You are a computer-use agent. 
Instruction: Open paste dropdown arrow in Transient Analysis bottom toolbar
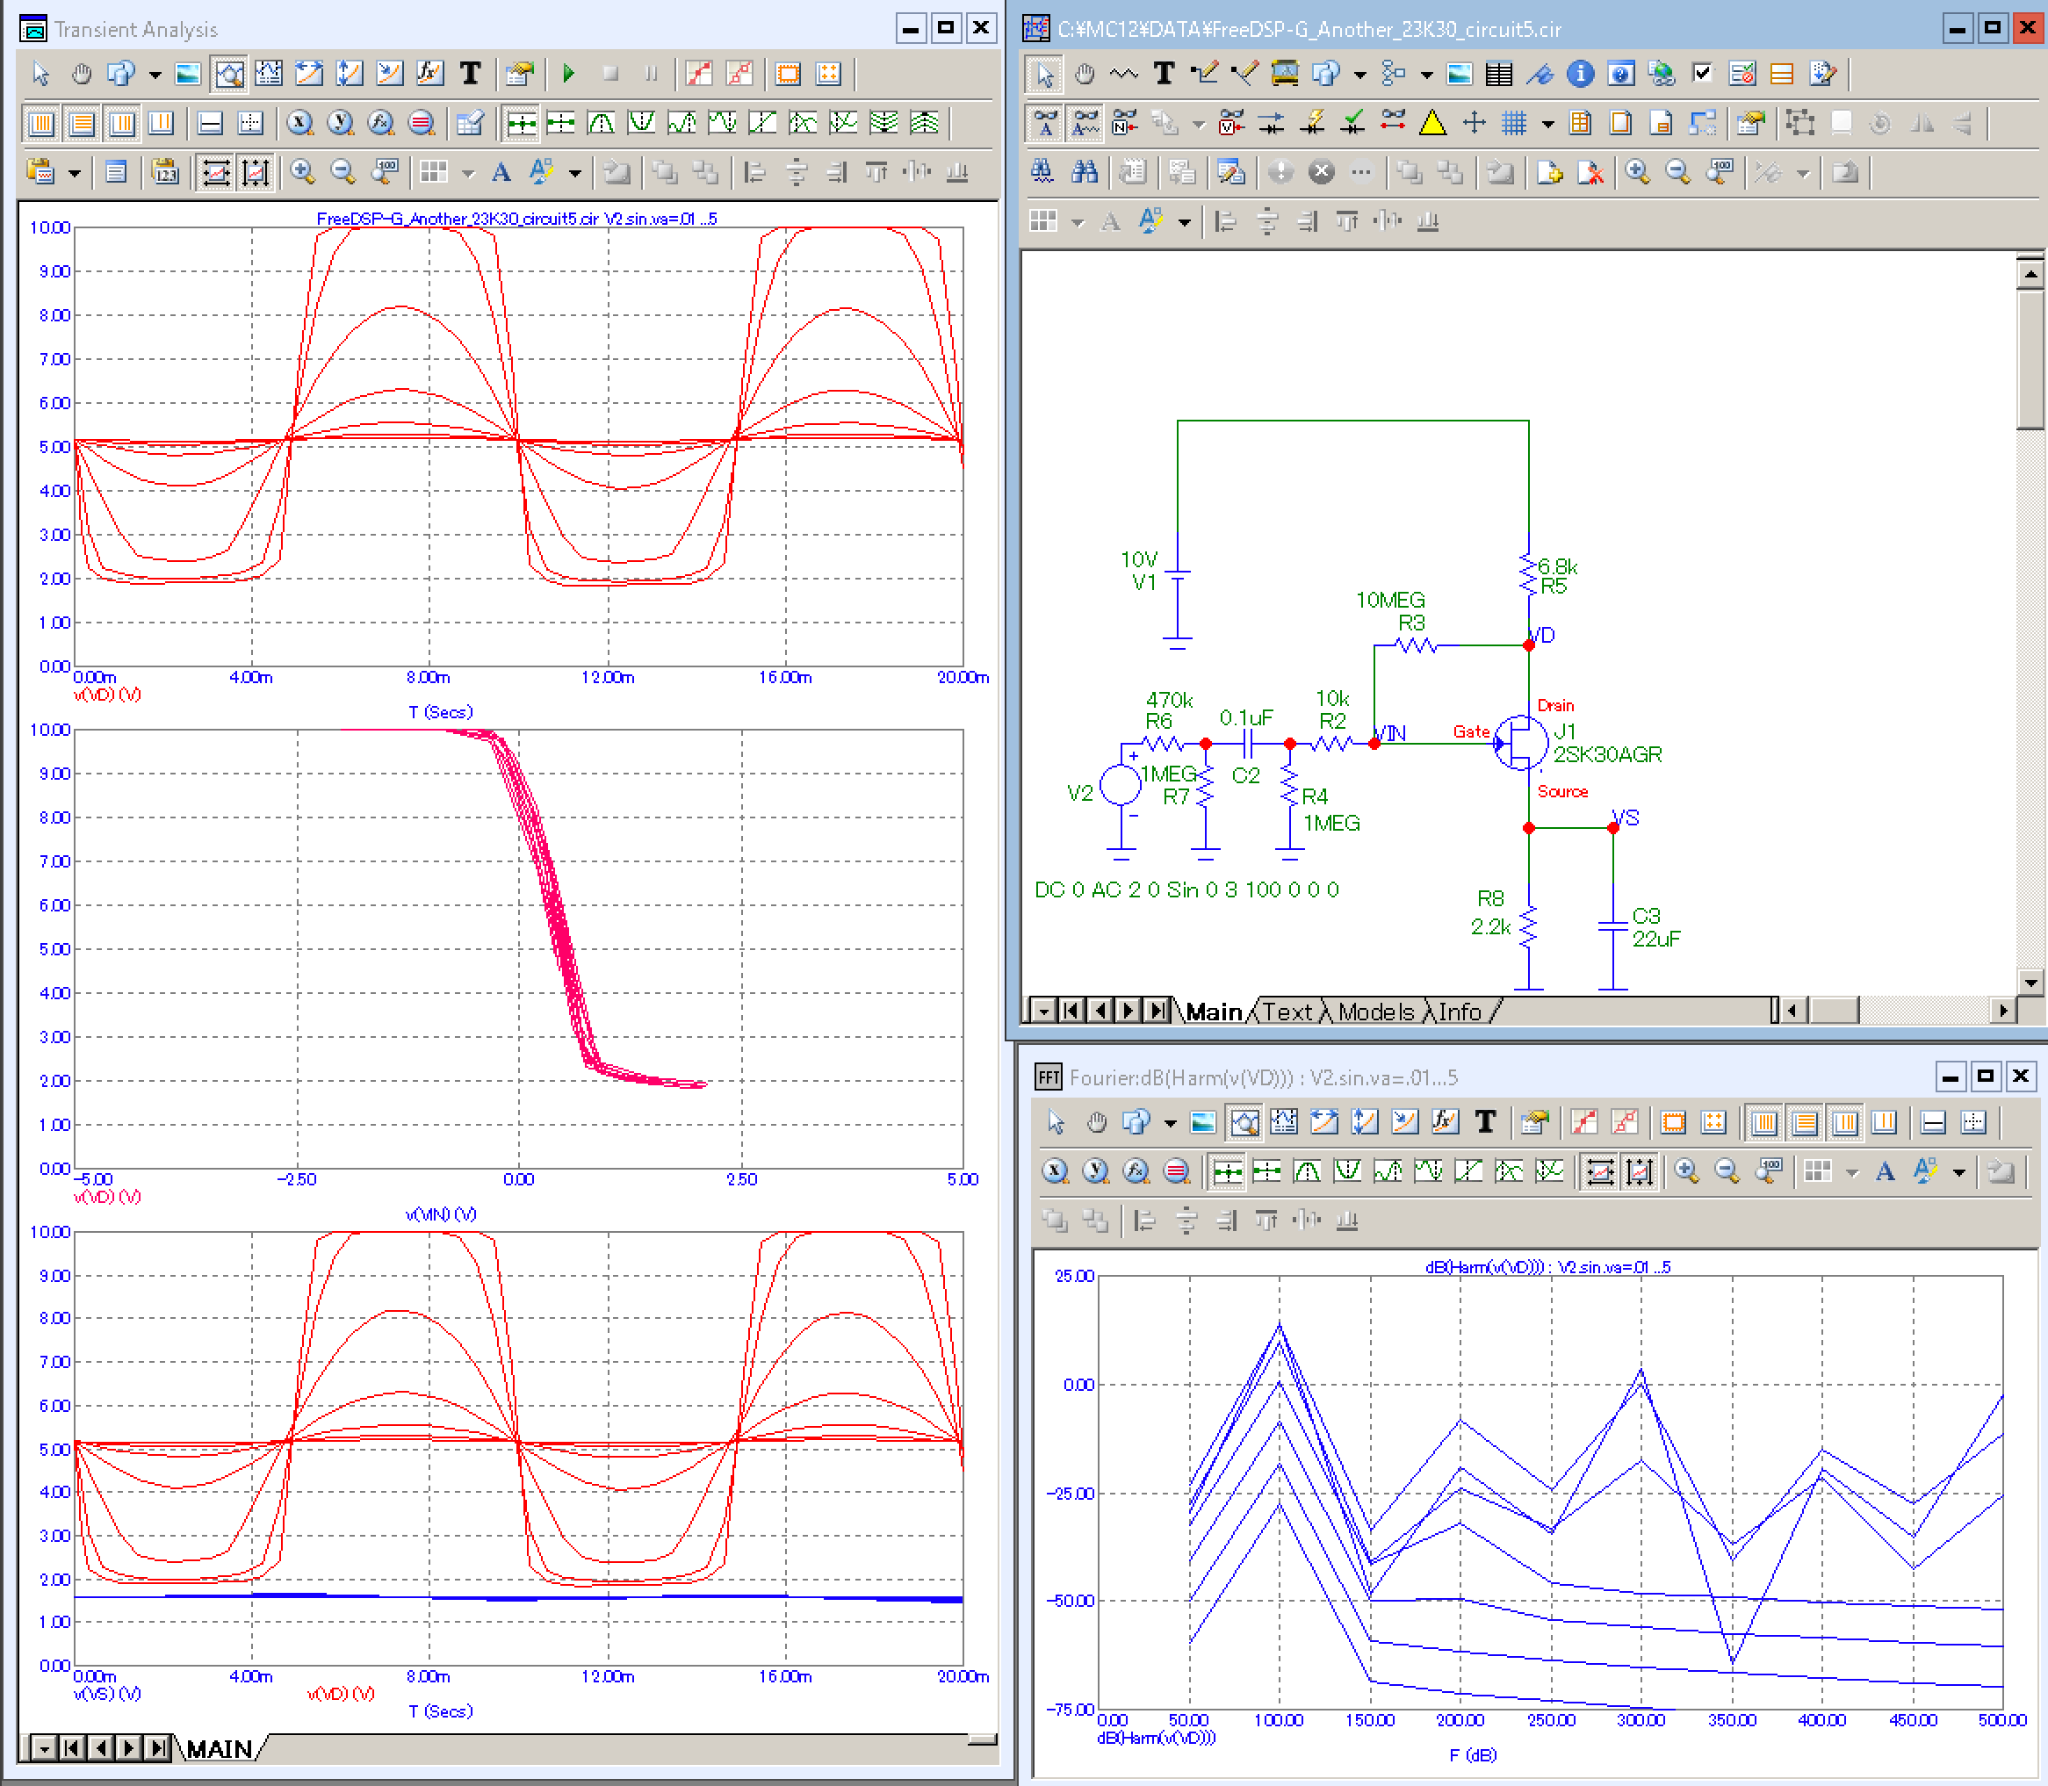pyautogui.click(x=75, y=172)
